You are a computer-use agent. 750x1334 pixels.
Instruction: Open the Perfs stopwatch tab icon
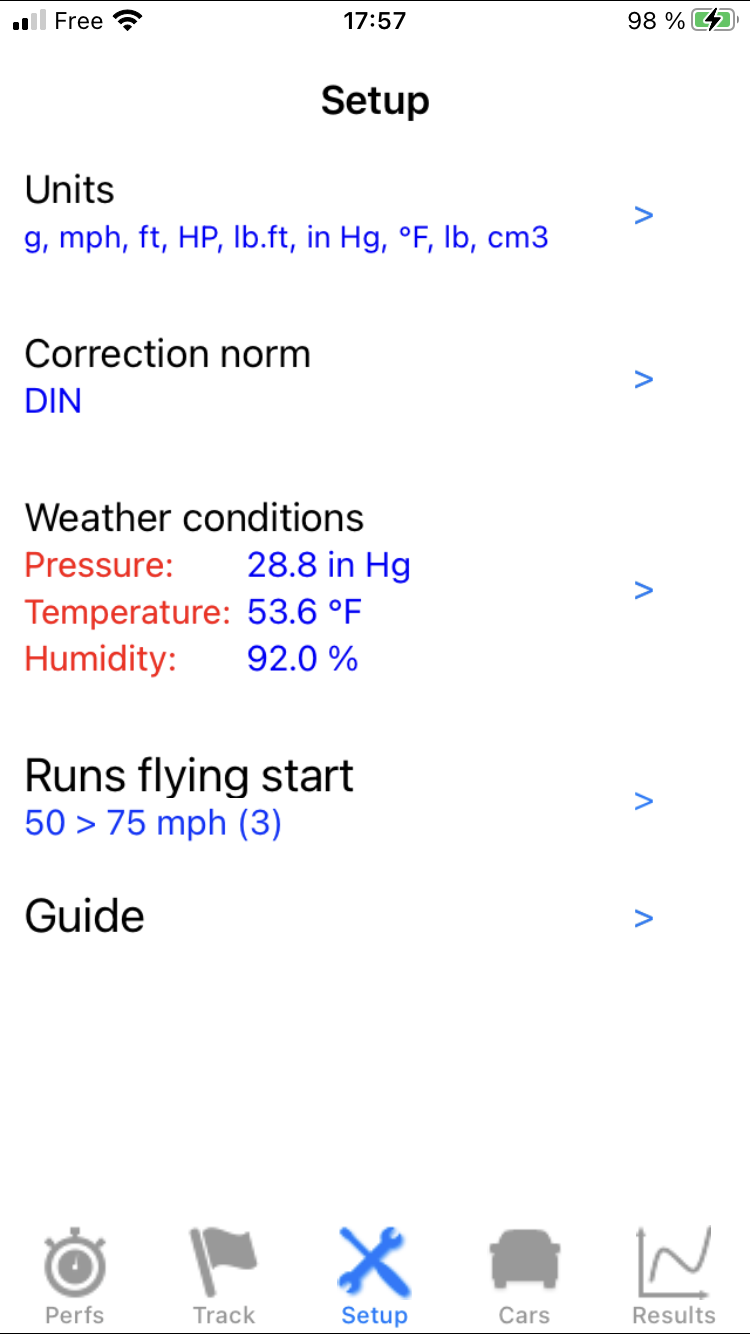point(75,1263)
